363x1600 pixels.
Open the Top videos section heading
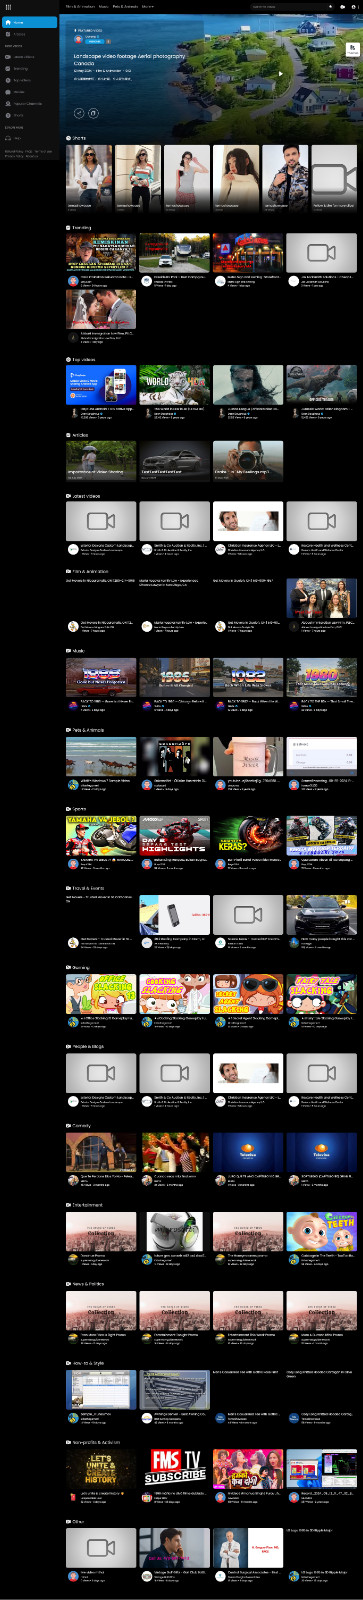[83, 359]
